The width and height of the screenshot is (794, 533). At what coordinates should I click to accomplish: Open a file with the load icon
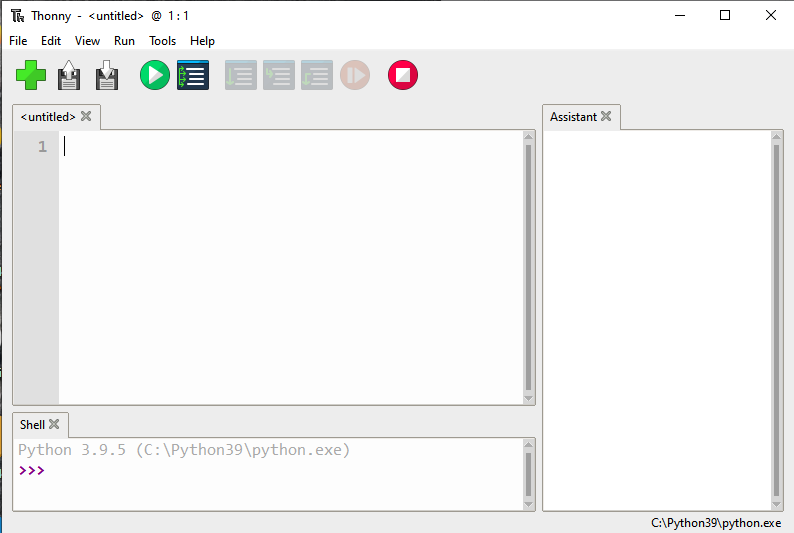coord(69,75)
